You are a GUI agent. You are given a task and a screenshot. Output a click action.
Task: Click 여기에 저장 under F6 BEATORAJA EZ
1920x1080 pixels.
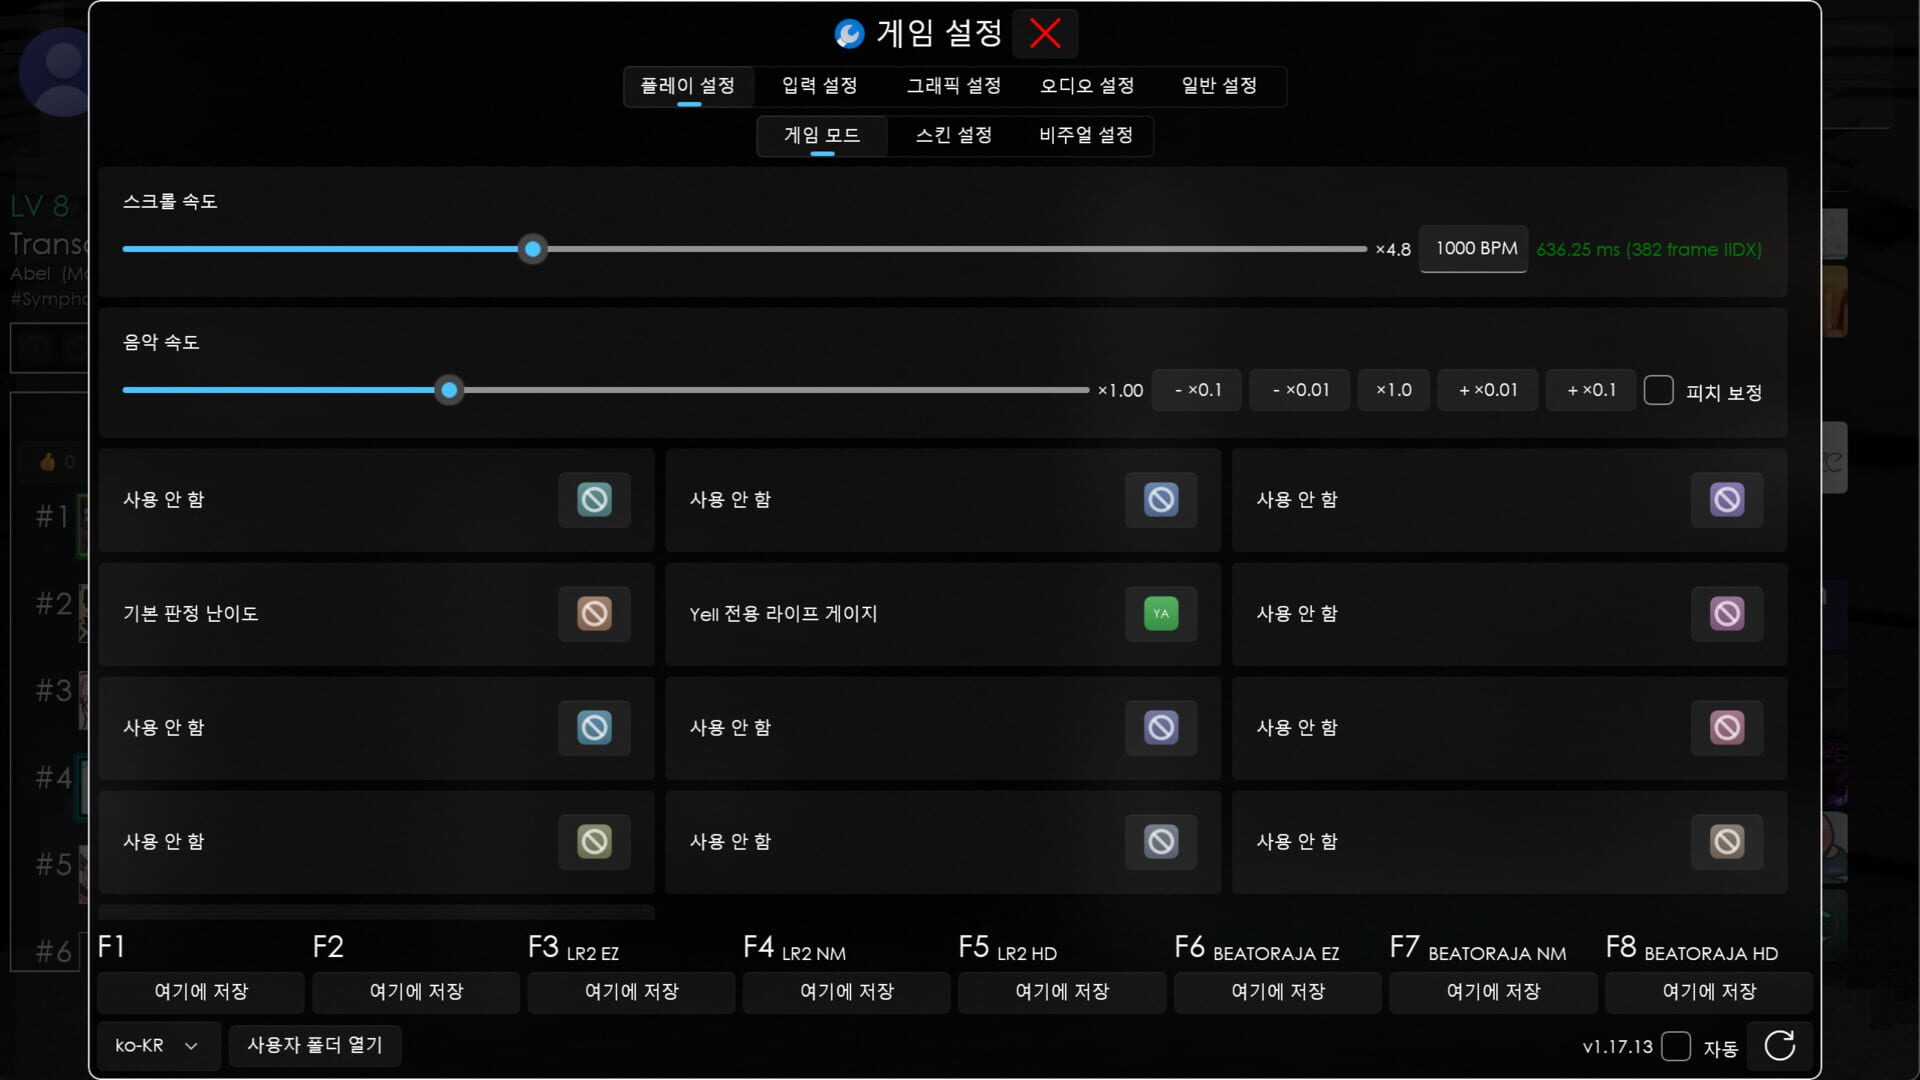[x=1278, y=992]
